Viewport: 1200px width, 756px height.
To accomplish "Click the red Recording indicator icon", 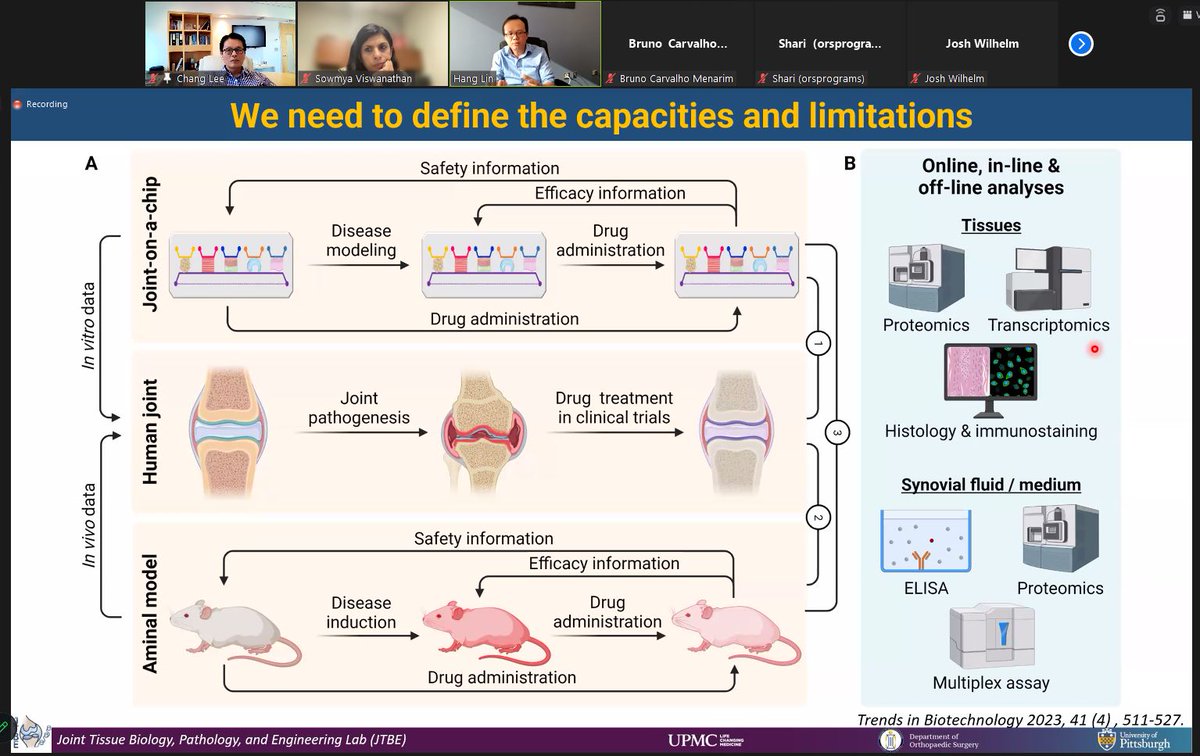I will tap(17, 104).
